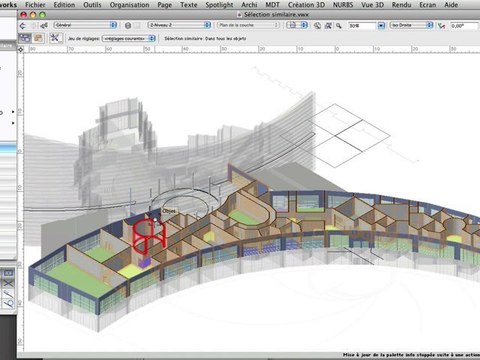Click the rotation angle 0,00° field
Screen dimensions: 480x360
pyautogui.click(x=464, y=25)
